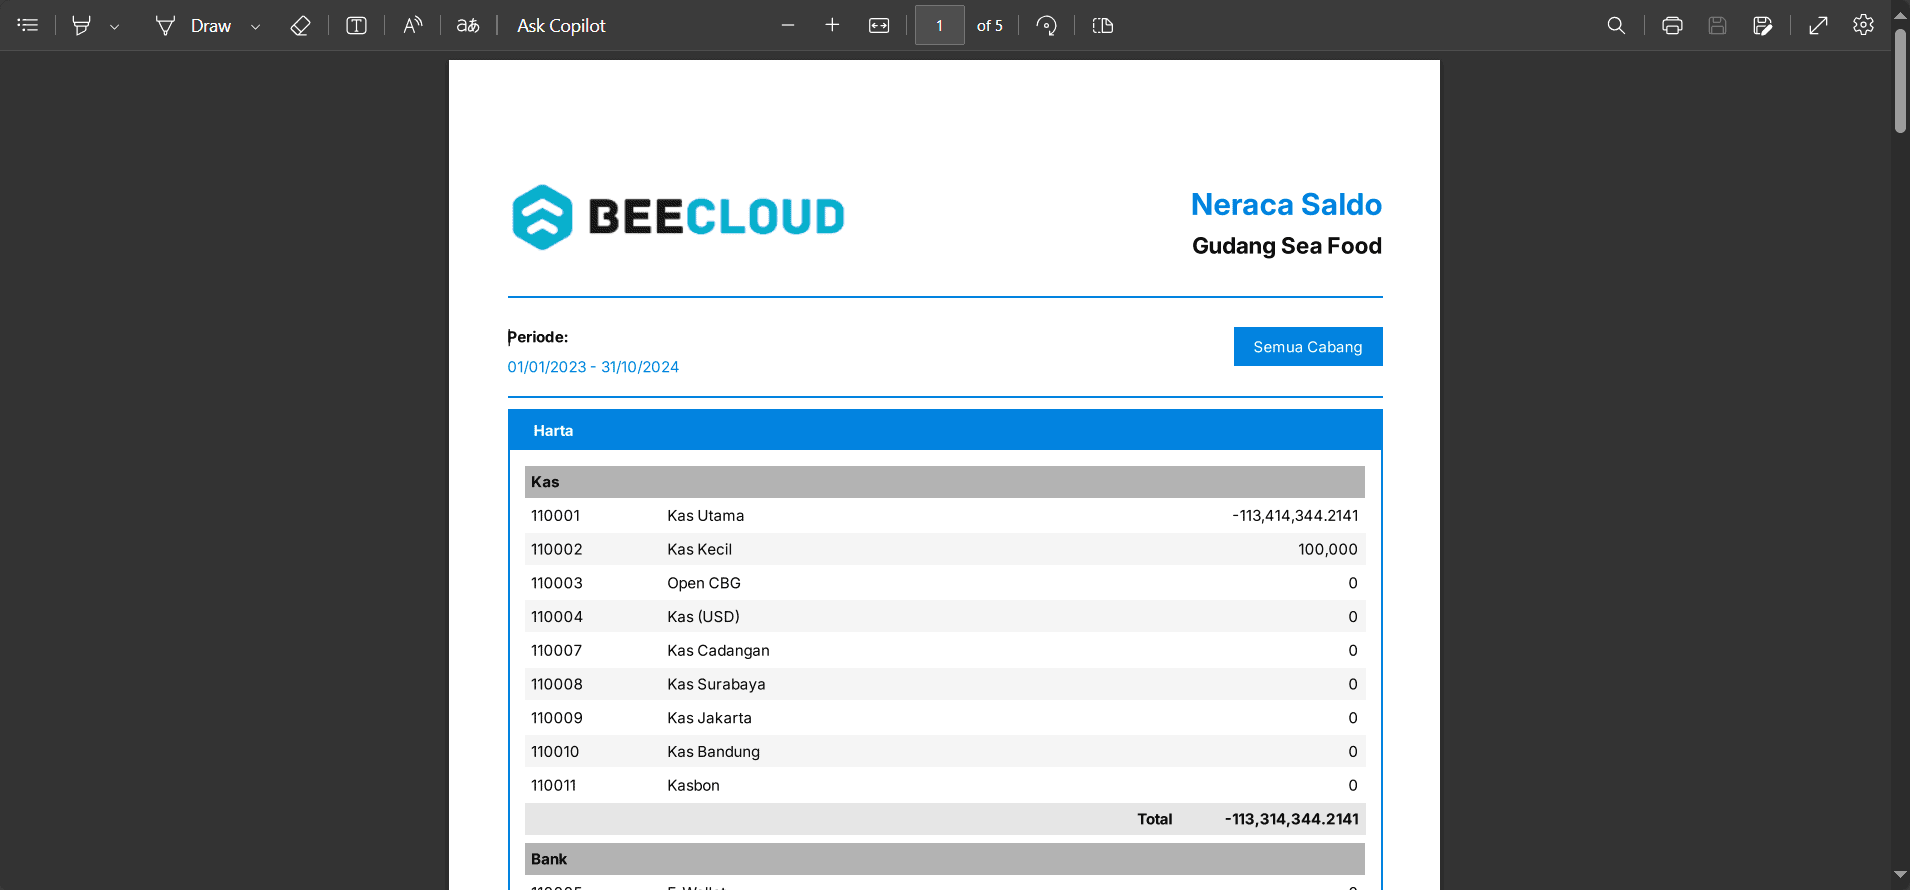
Task: Click the Add text tool icon
Action: (x=356, y=25)
